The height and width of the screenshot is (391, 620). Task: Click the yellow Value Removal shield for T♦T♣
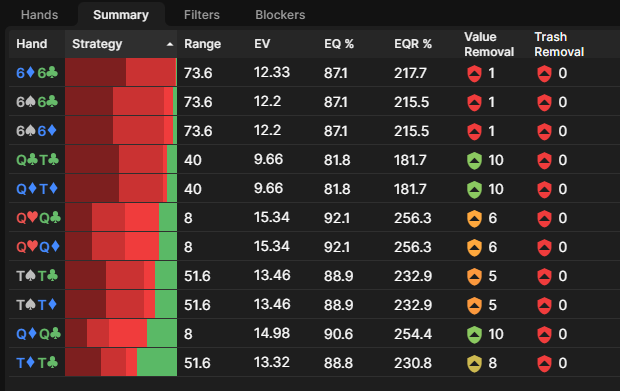[474, 364]
